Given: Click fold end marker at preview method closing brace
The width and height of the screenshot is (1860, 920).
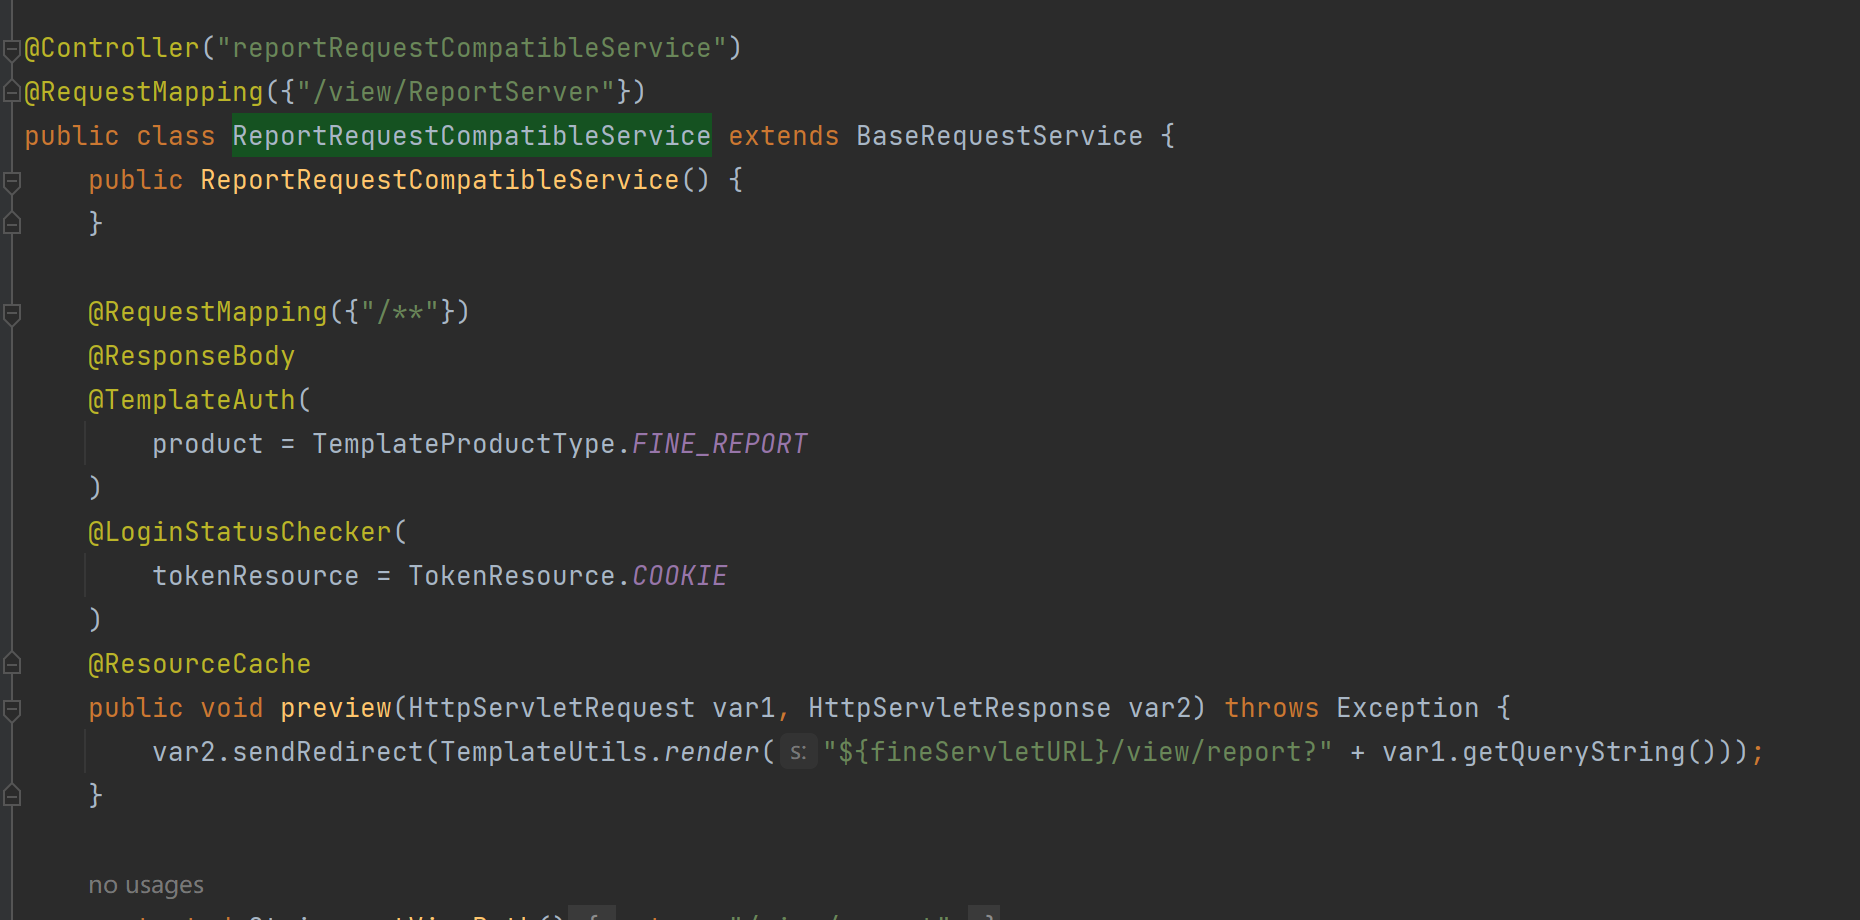Looking at the screenshot, I should click(x=12, y=796).
